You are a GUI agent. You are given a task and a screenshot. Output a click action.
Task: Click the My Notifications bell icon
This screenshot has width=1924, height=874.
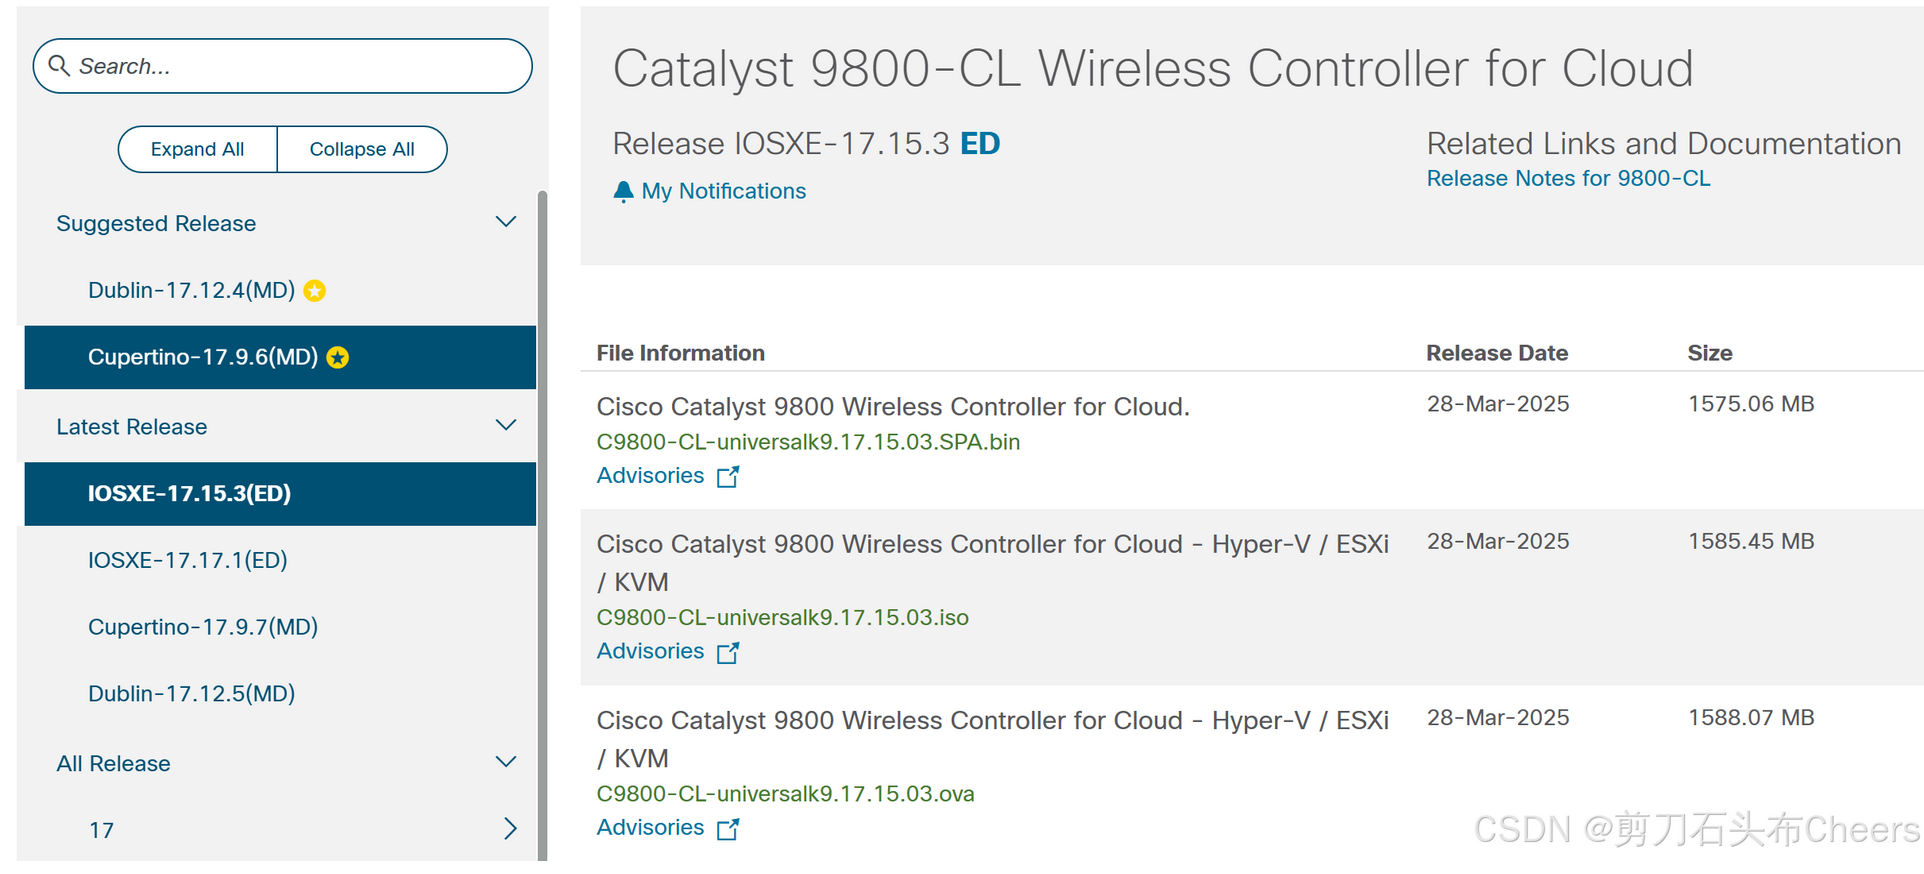pos(623,191)
